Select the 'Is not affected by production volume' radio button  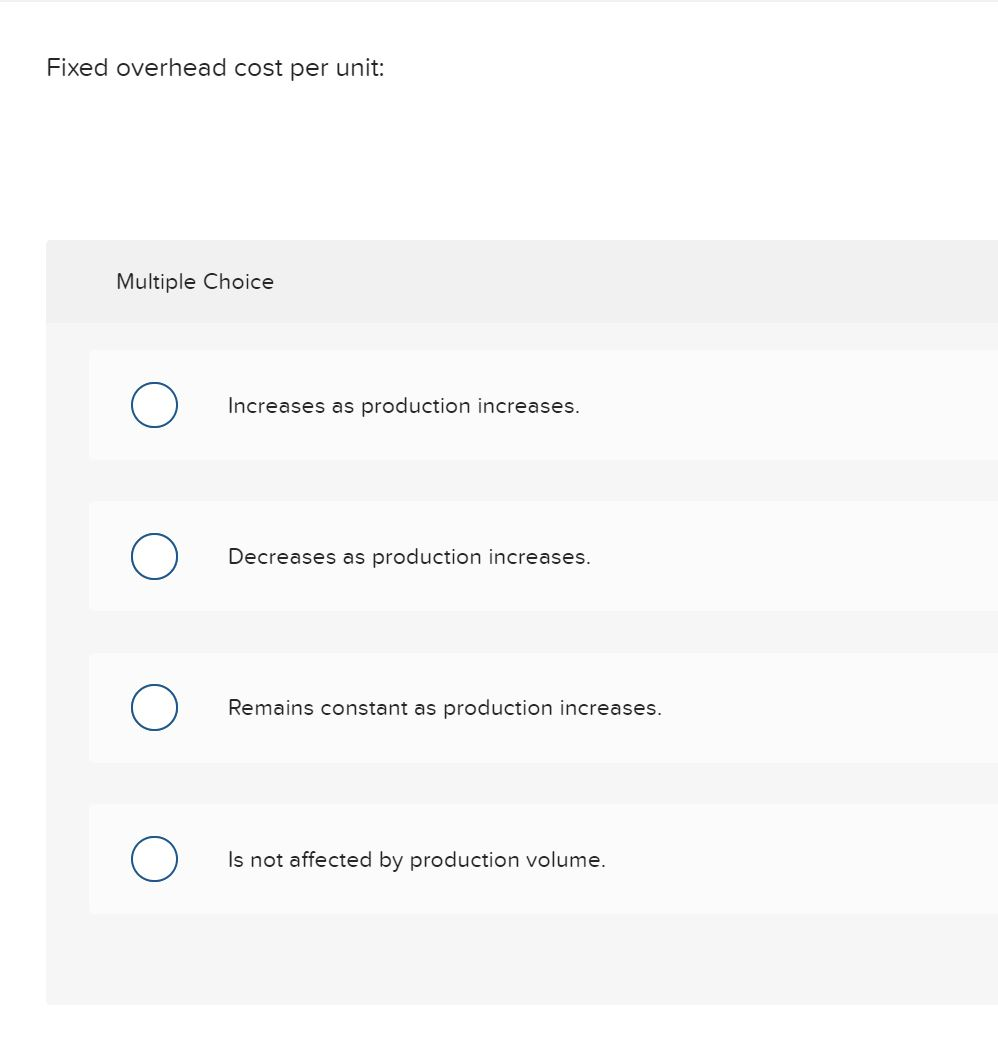pyautogui.click(x=153, y=858)
